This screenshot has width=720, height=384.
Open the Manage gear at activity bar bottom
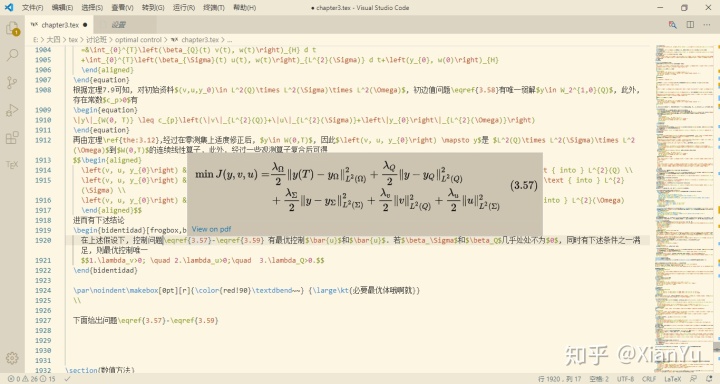12,358
